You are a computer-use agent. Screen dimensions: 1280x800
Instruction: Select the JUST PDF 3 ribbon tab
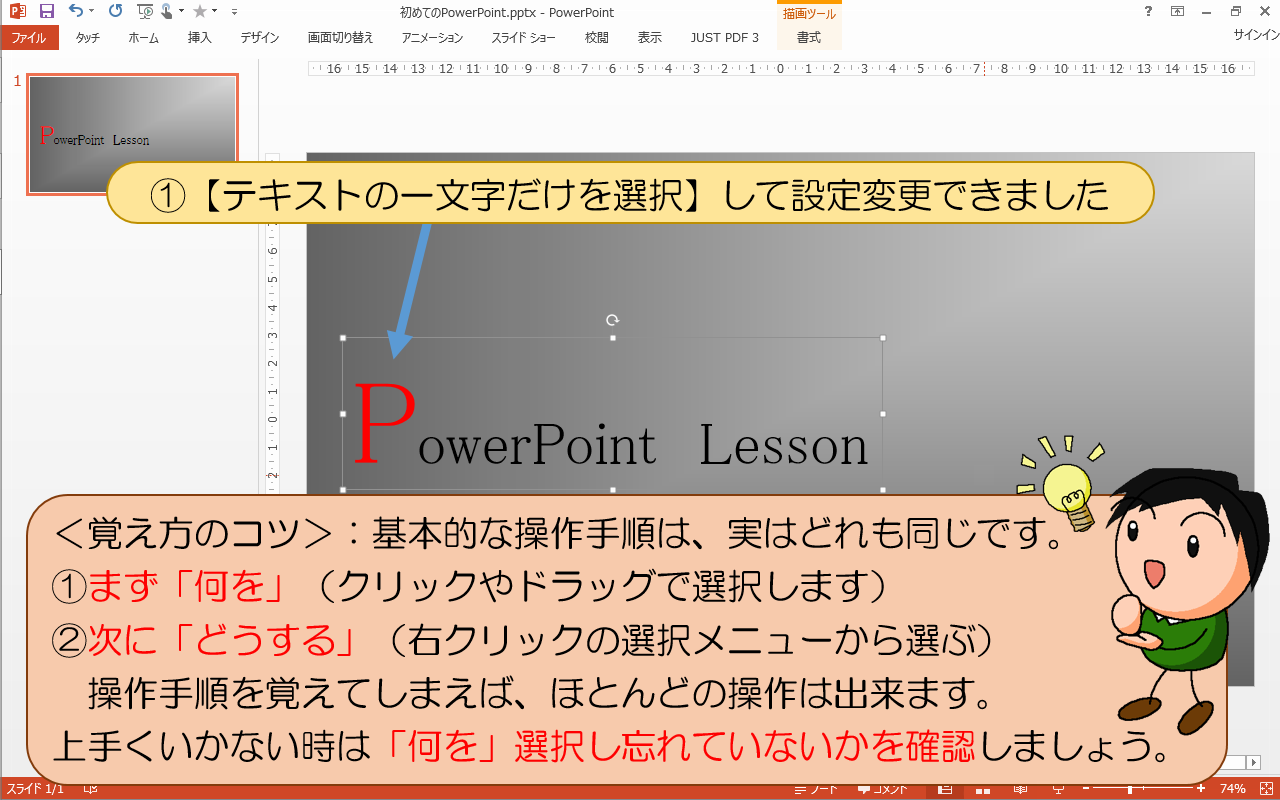pyautogui.click(x=725, y=38)
